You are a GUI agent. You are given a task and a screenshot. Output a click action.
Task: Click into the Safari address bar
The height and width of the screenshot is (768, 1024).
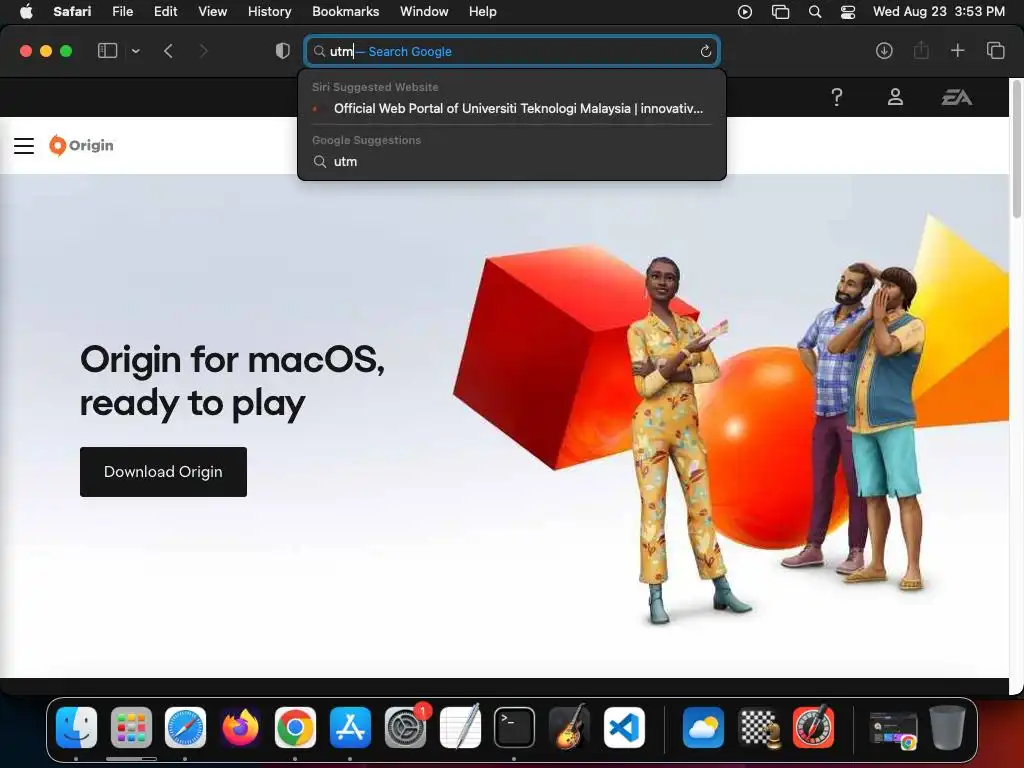[x=512, y=52]
